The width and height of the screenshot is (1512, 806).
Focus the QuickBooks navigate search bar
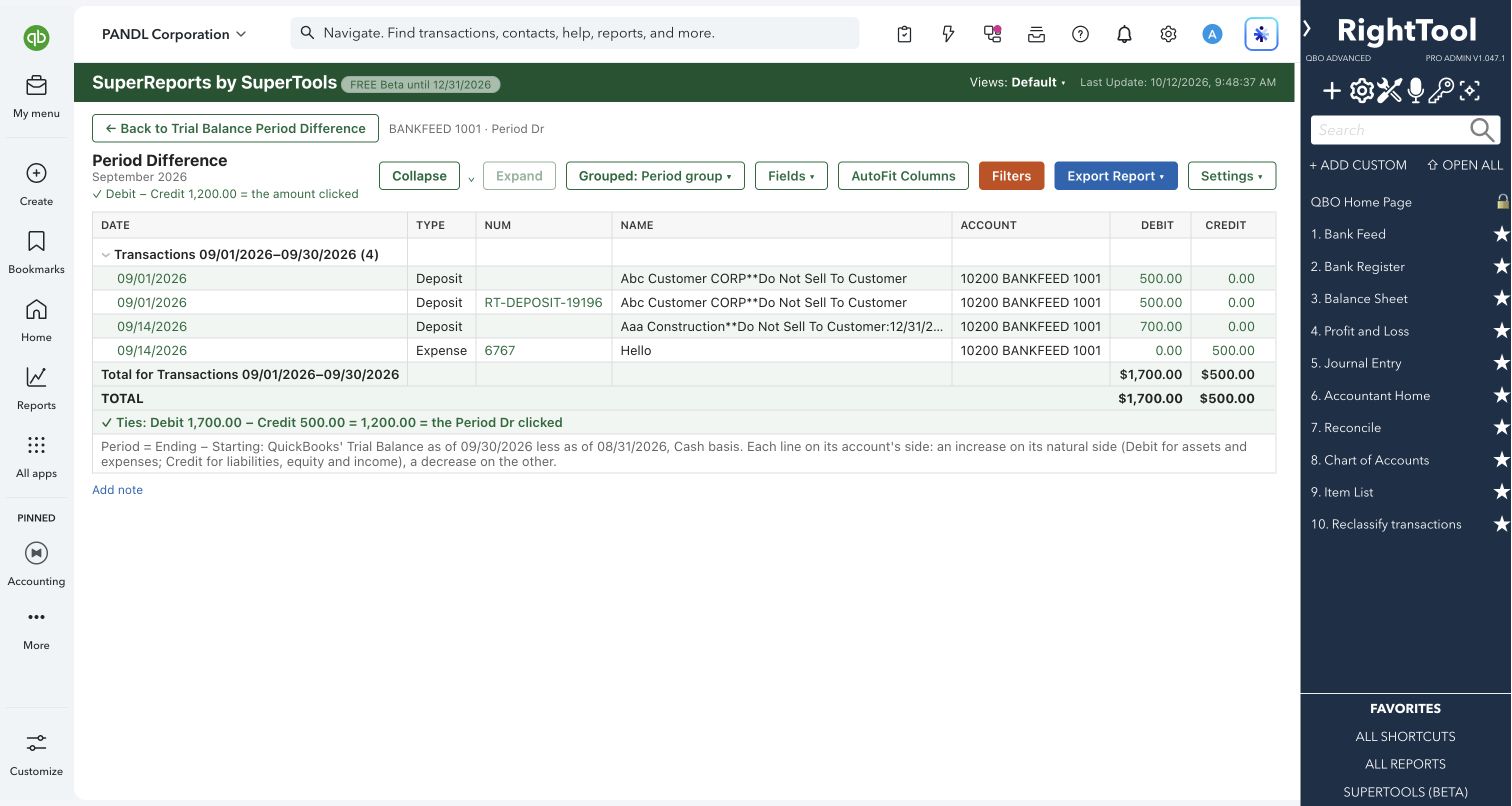pos(575,33)
